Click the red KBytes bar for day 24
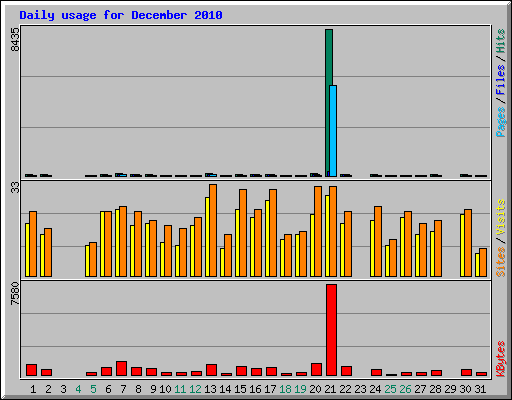Viewport: 512px width, 400px height. pyautogui.click(x=376, y=373)
